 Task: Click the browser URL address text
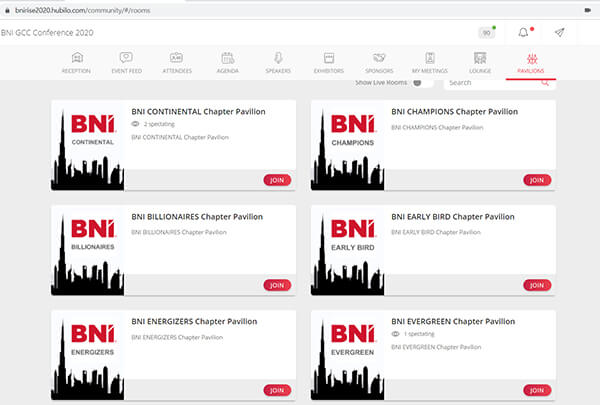pyautogui.click(x=83, y=10)
